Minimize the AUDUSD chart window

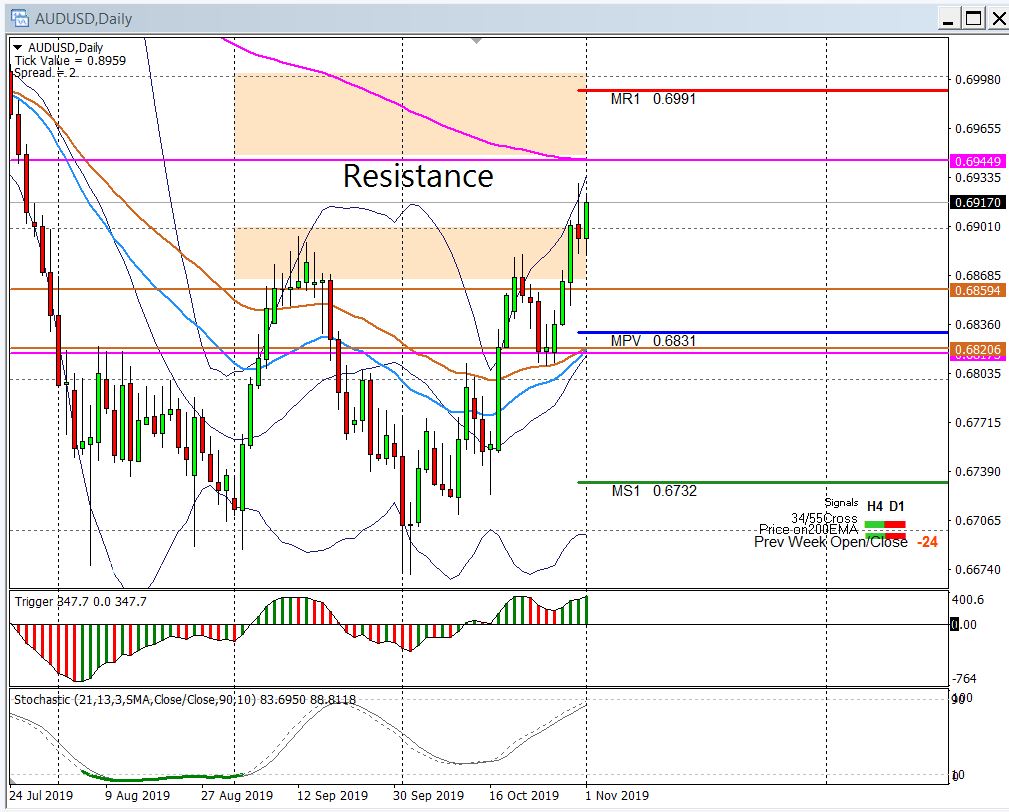coord(946,18)
